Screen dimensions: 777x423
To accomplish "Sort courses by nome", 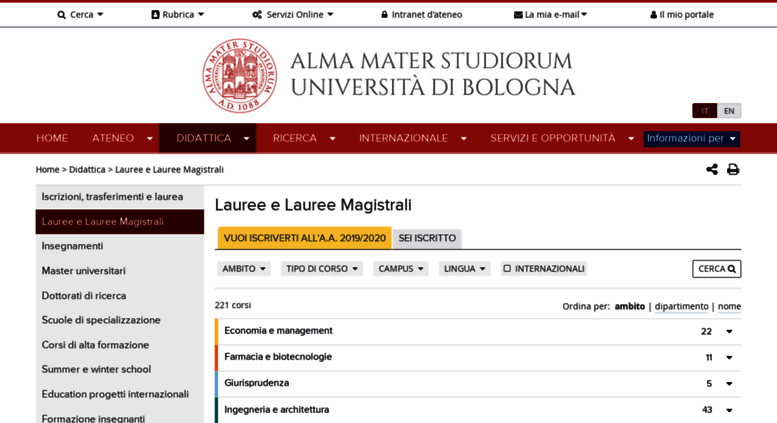I will pos(729,306).
